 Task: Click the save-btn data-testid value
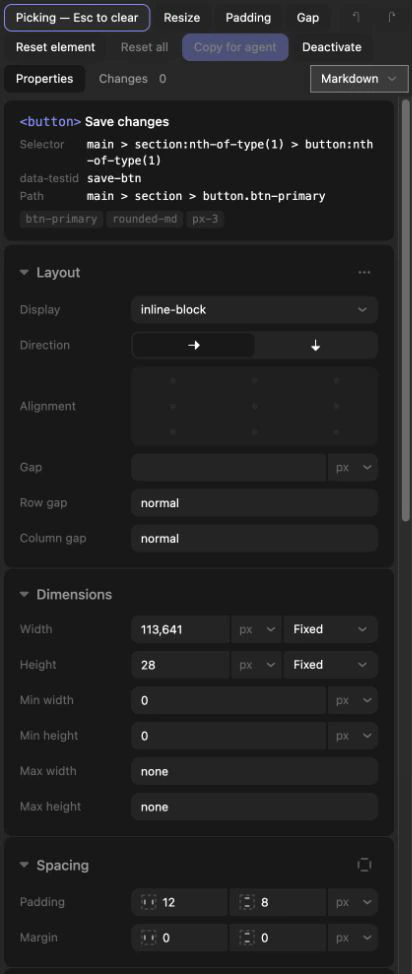[x=114, y=178]
